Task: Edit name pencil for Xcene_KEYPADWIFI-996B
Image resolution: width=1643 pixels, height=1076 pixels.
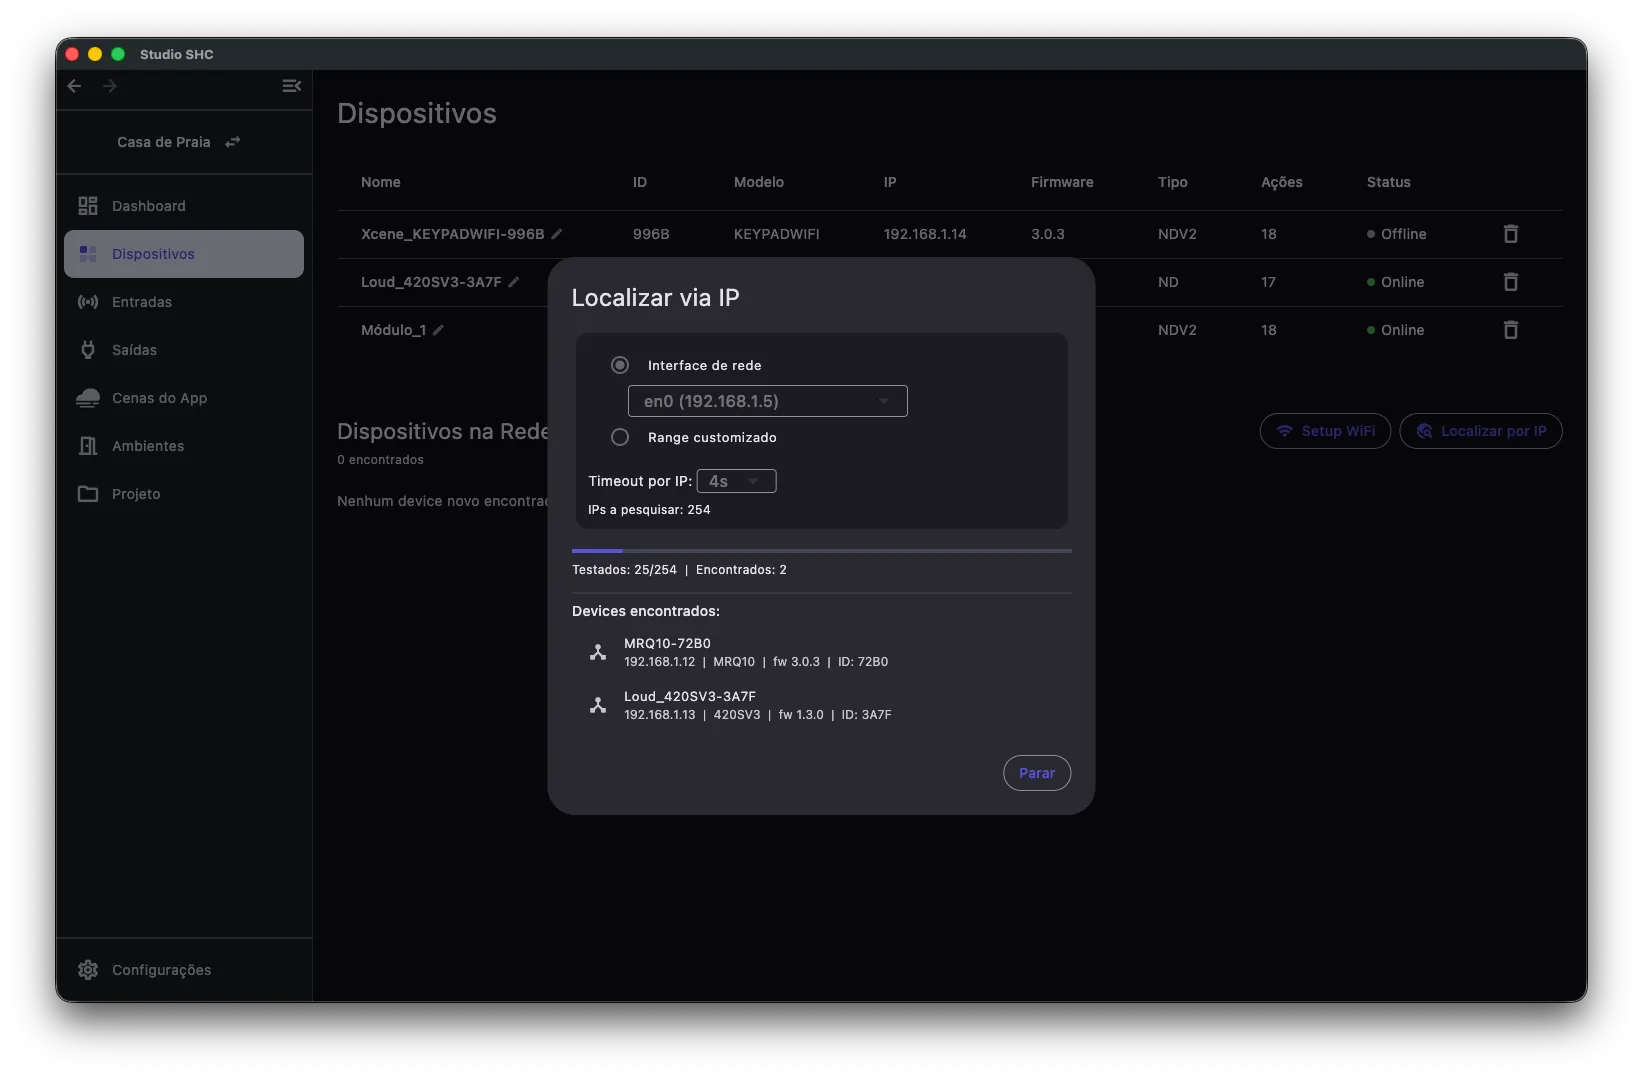Action: click(557, 234)
